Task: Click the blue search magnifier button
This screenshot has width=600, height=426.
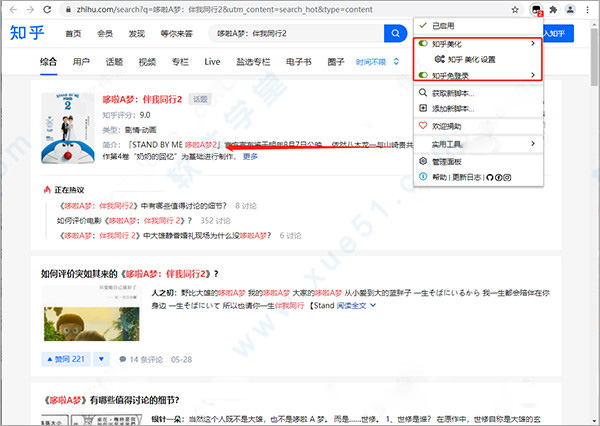Action: [395, 33]
